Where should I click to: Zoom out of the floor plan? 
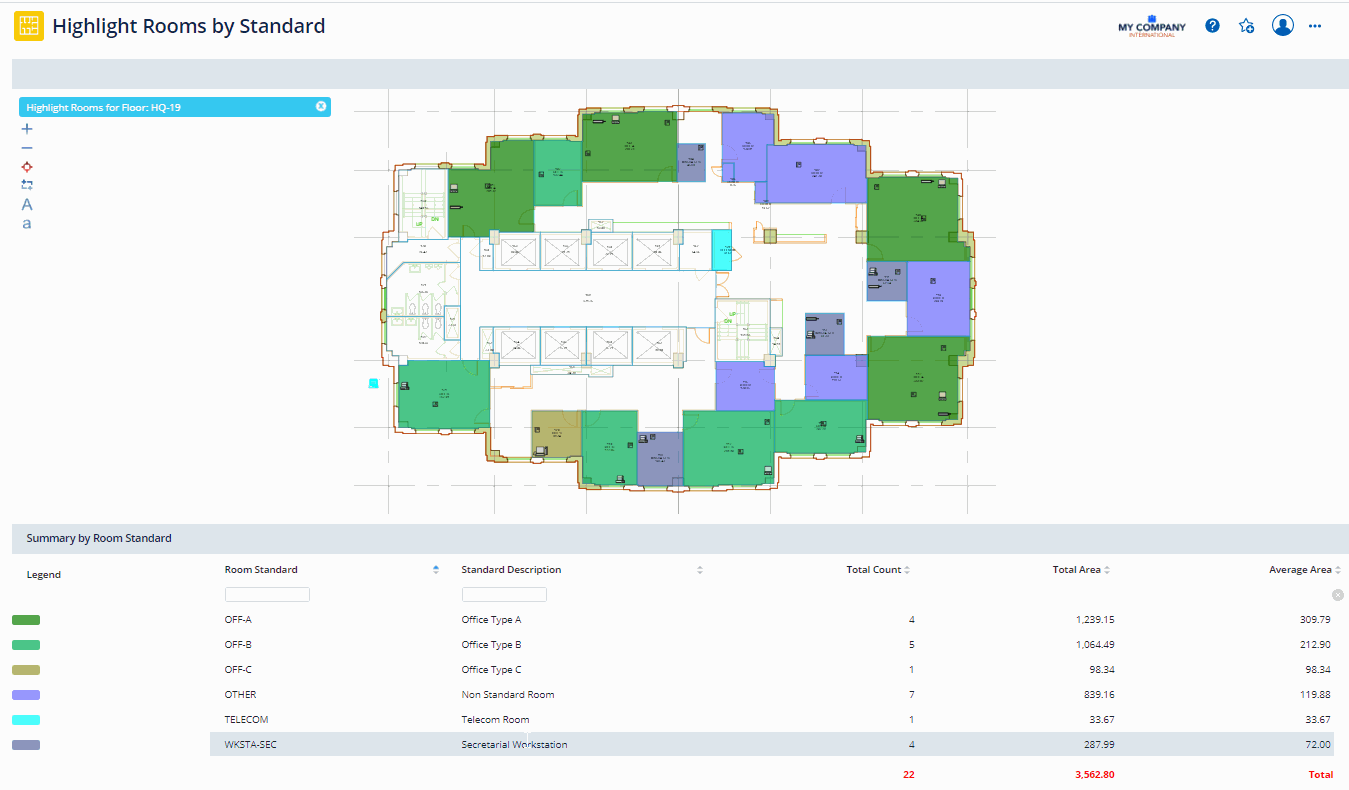pyautogui.click(x=27, y=148)
